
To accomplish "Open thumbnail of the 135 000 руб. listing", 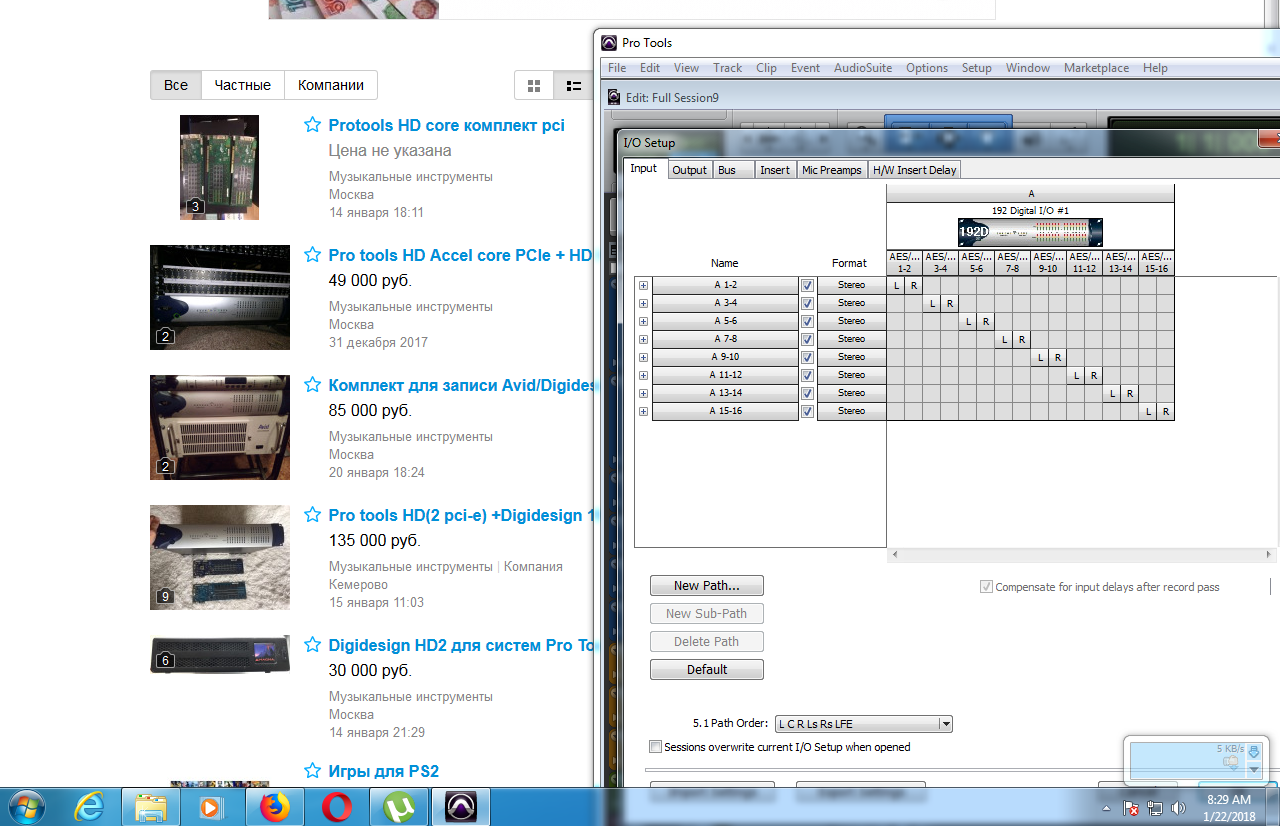I will pos(220,557).
